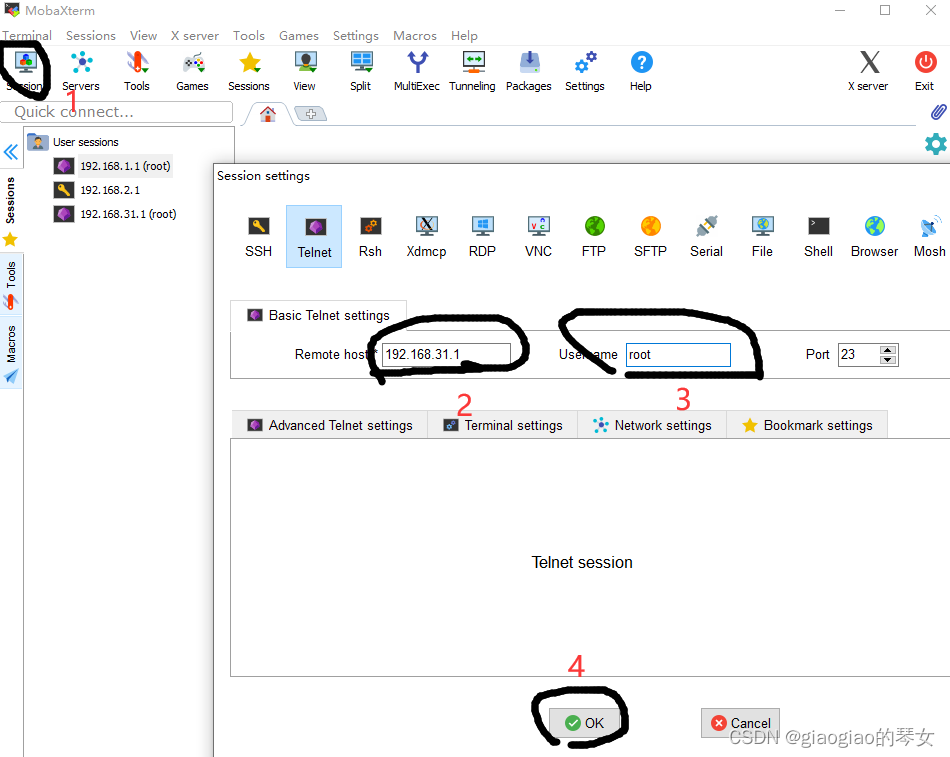Choose the Serial session type
The height and width of the screenshot is (757, 950).
click(x=706, y=236)
